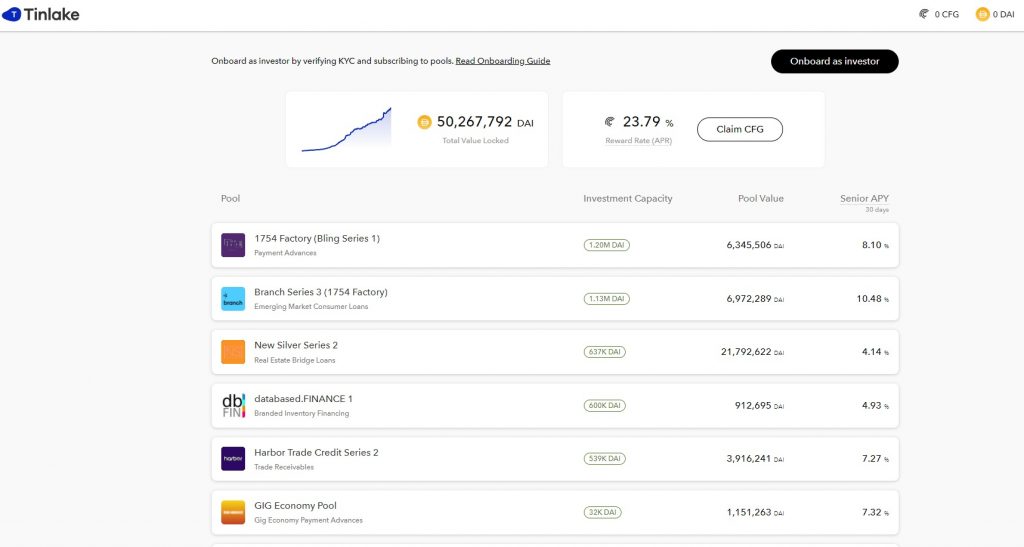Viewport: 1024px width, 547px height.
Task: Click the Total Value Locked chart
Action: click(346, 130)
